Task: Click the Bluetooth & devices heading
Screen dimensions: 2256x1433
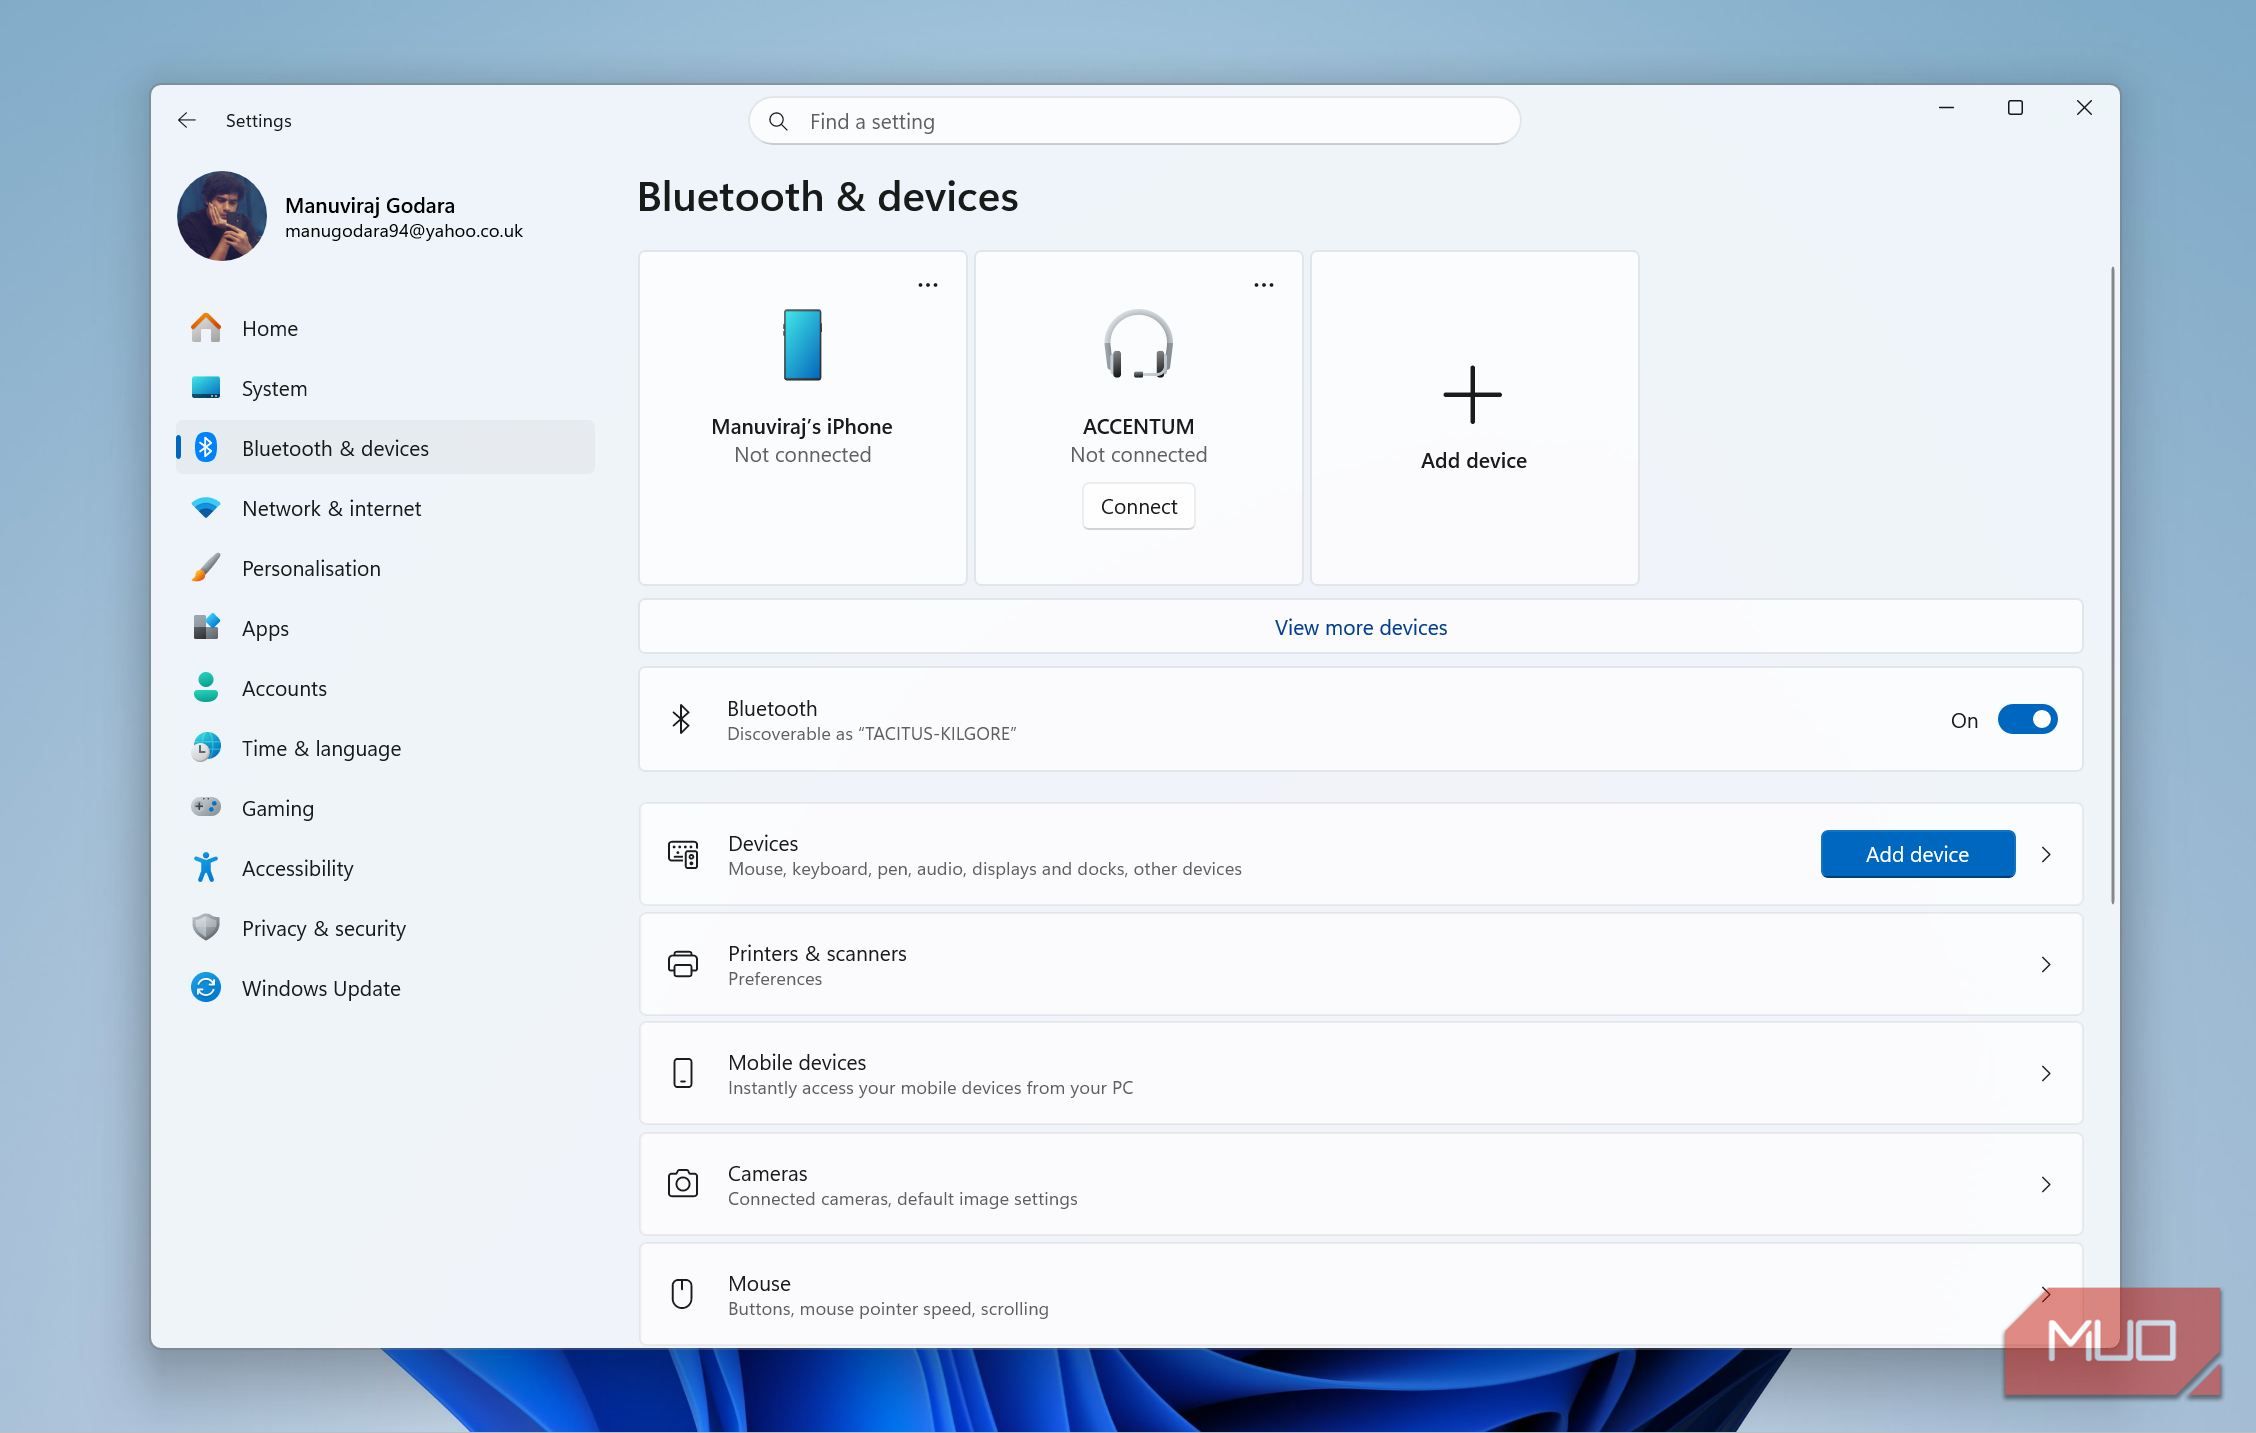Action: coord(827,197)
